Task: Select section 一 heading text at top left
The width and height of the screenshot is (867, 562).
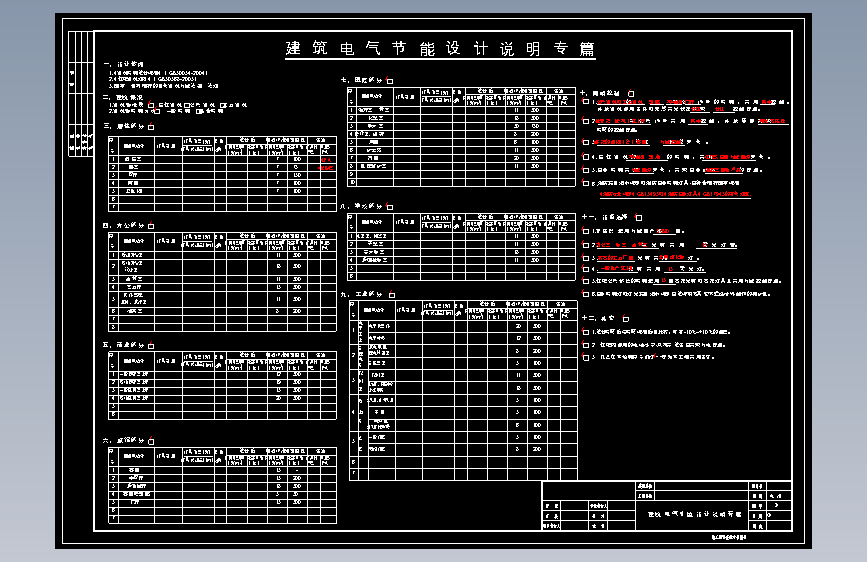Action: point(123,64)
